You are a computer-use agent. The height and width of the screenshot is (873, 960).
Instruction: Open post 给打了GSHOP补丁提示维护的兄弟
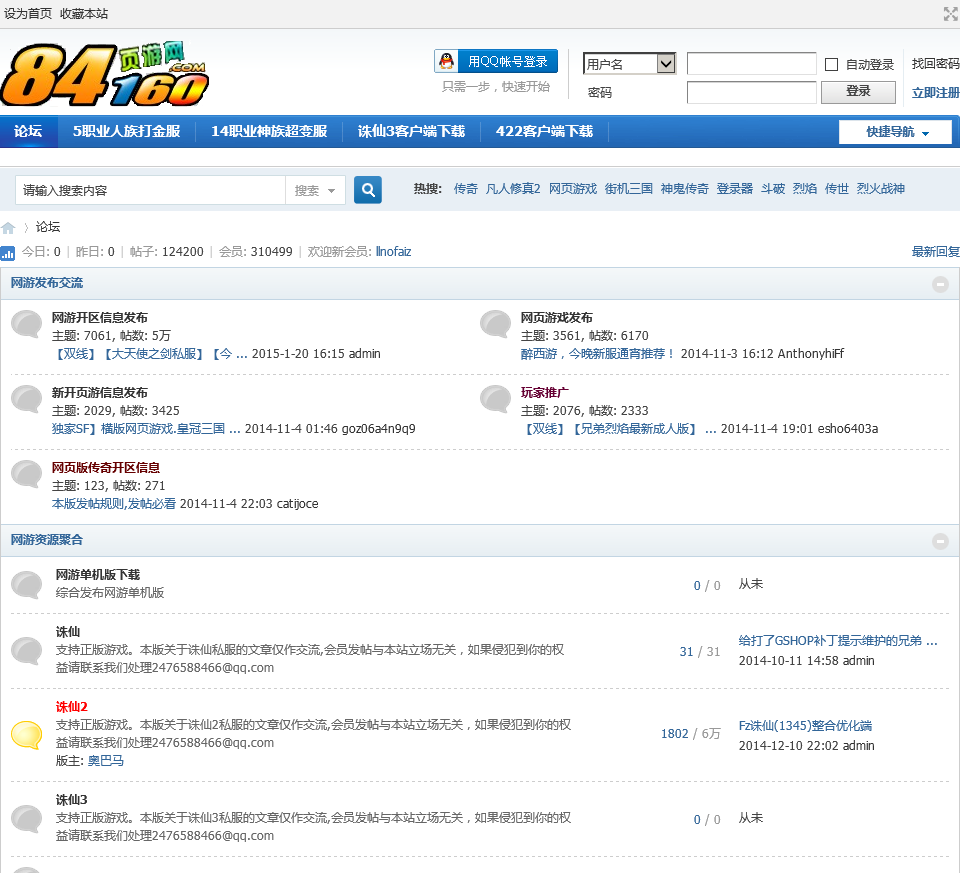click(838, 640)
